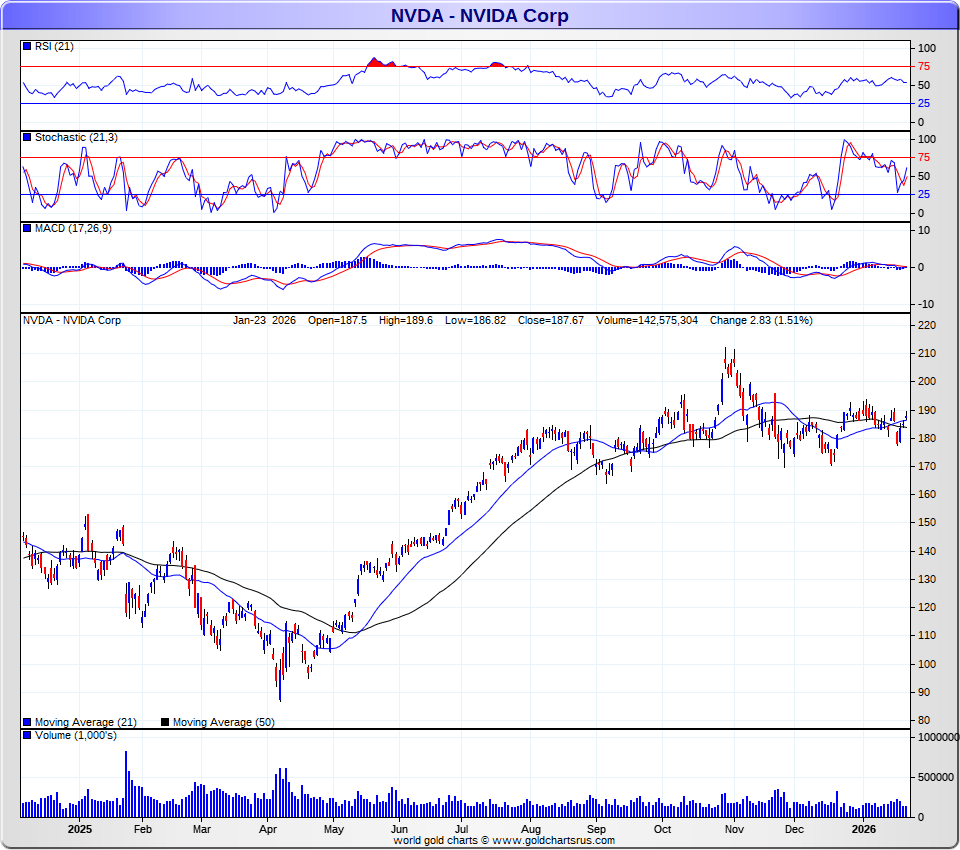
Task: Click the 150 price axis label
Action: click(927, 522)
